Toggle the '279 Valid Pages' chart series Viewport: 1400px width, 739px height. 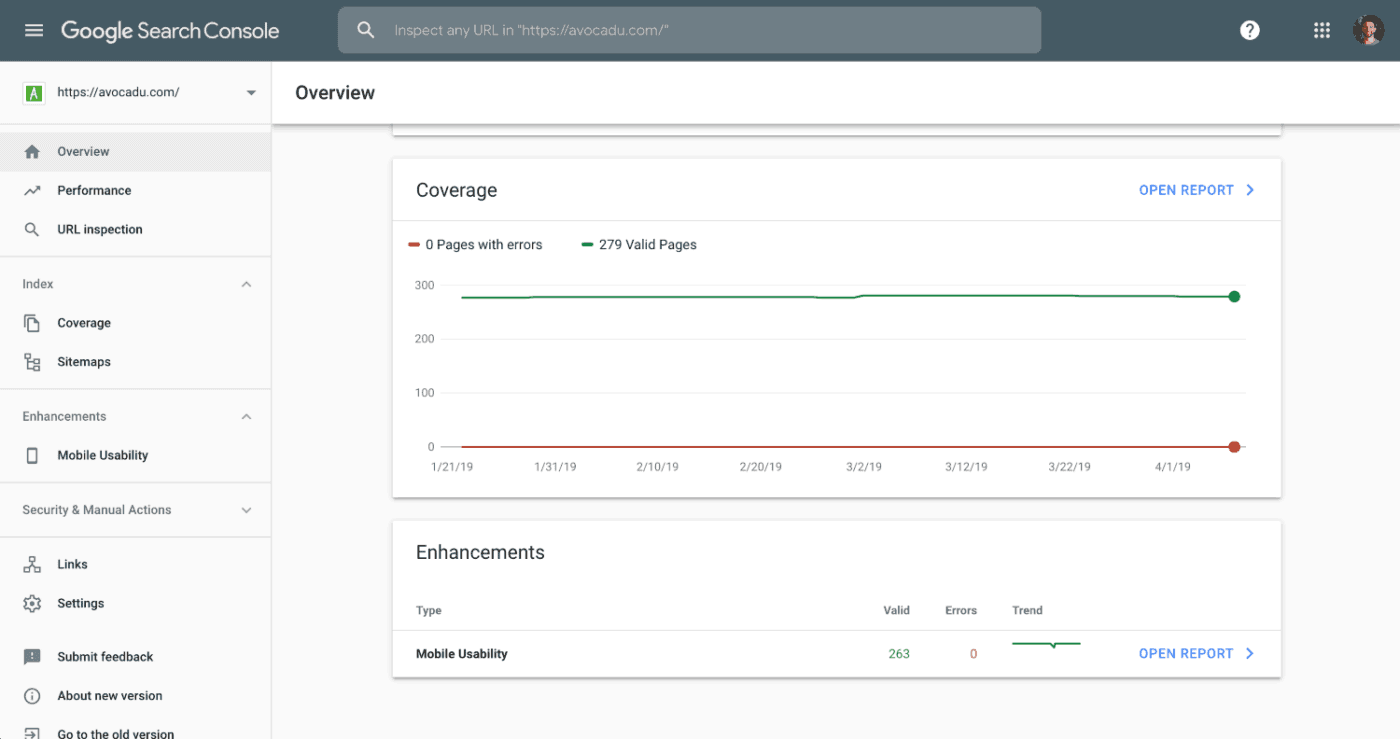point(639,244)
